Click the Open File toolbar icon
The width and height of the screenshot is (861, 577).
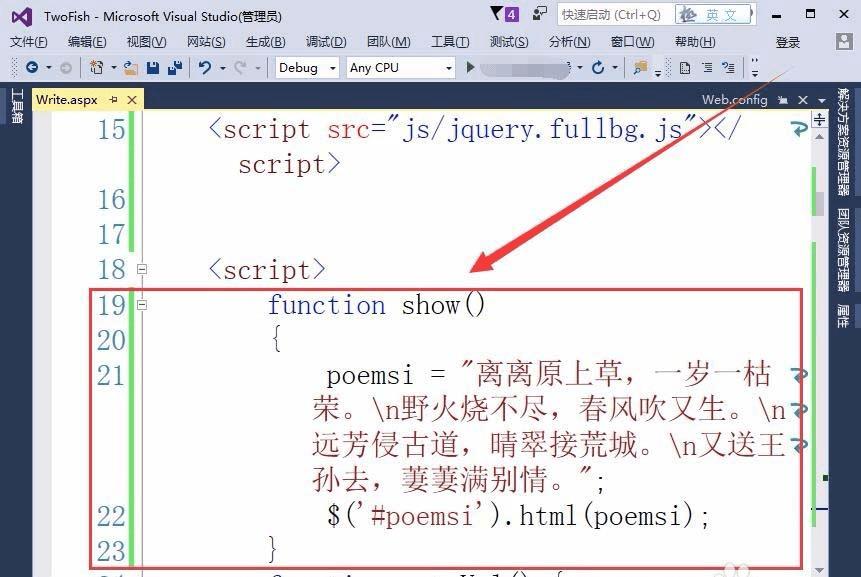[x=130, y=68]
